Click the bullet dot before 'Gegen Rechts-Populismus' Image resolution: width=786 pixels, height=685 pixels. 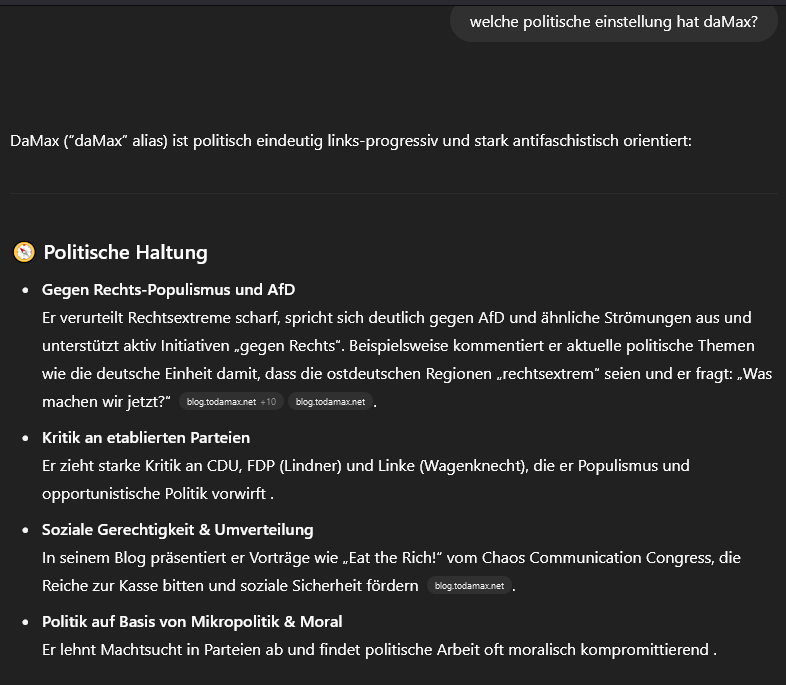coord(26,290)
